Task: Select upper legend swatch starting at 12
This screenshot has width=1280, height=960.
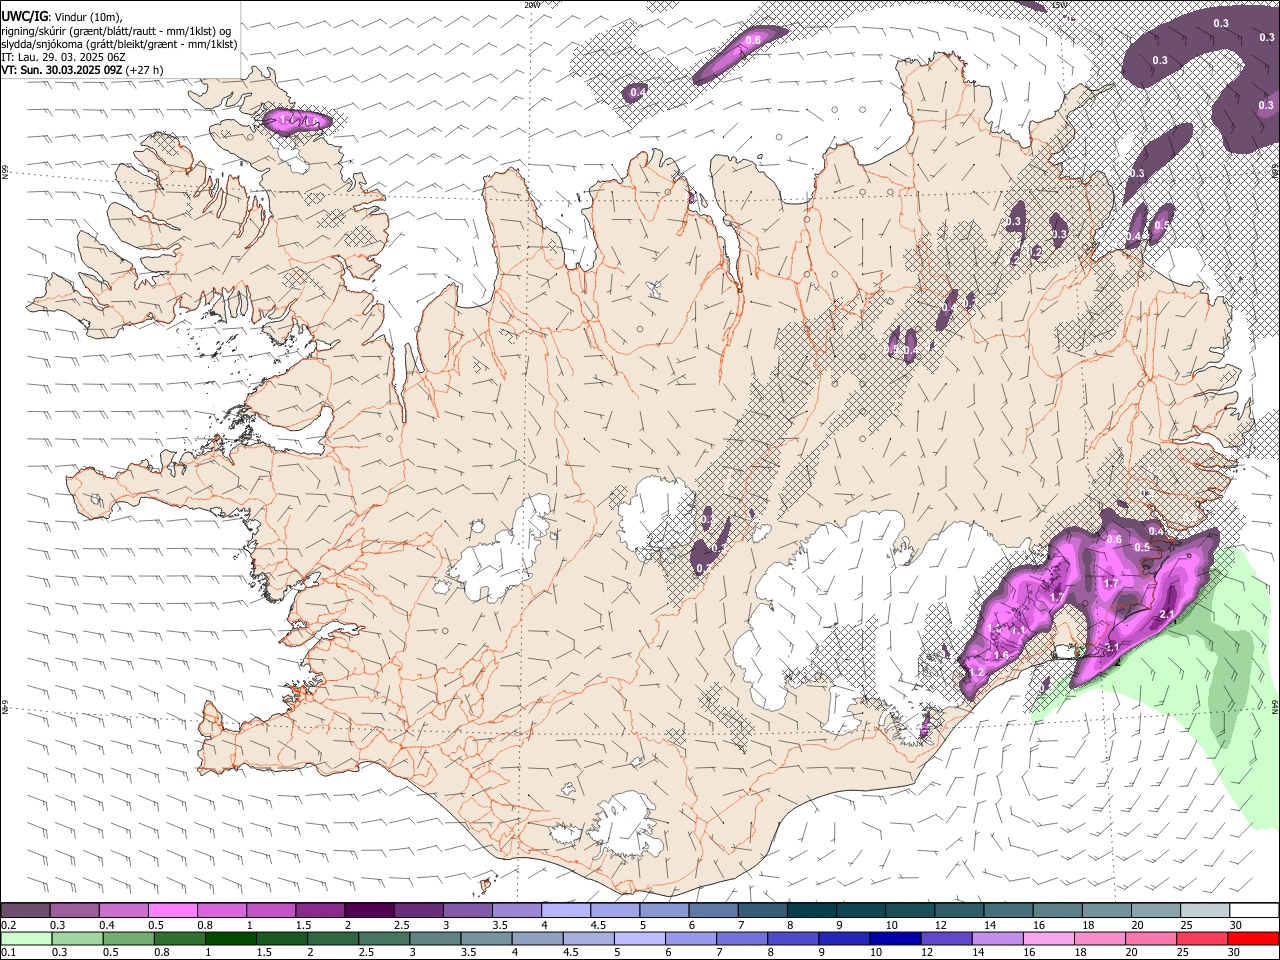Action: coord(959,910)
